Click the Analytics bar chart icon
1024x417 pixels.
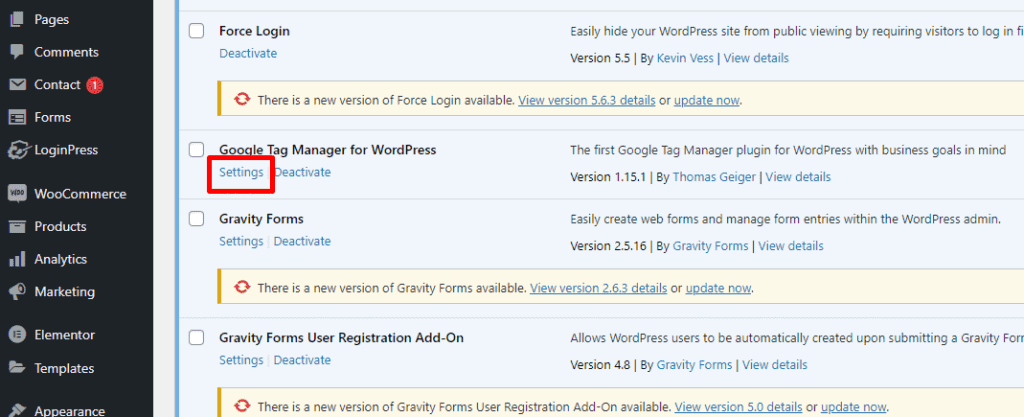point(16,259)
